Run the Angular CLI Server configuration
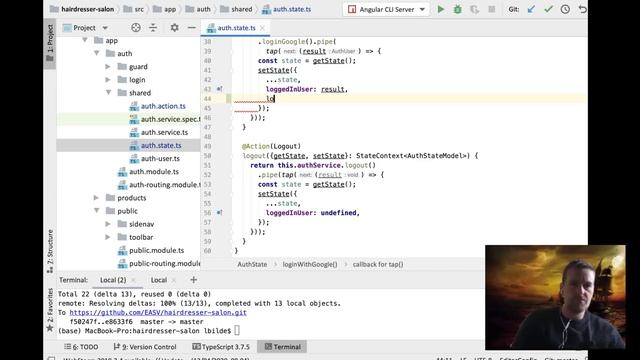640x360 pixels. pos(440,9)
